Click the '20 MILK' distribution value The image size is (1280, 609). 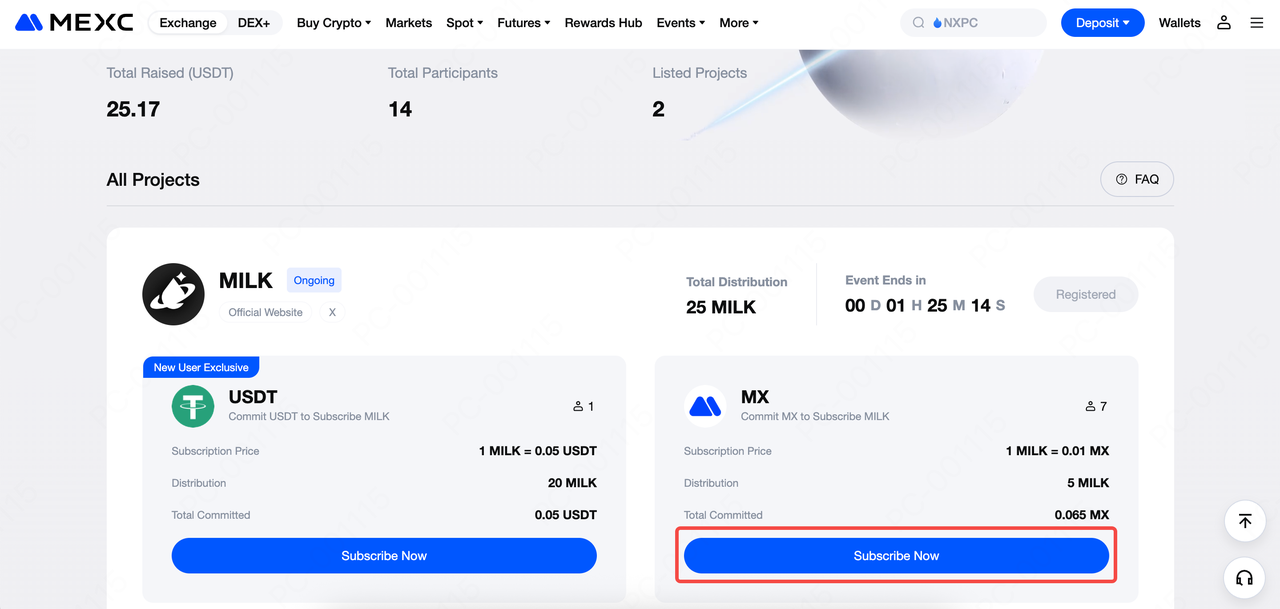(x=572, y=483)
